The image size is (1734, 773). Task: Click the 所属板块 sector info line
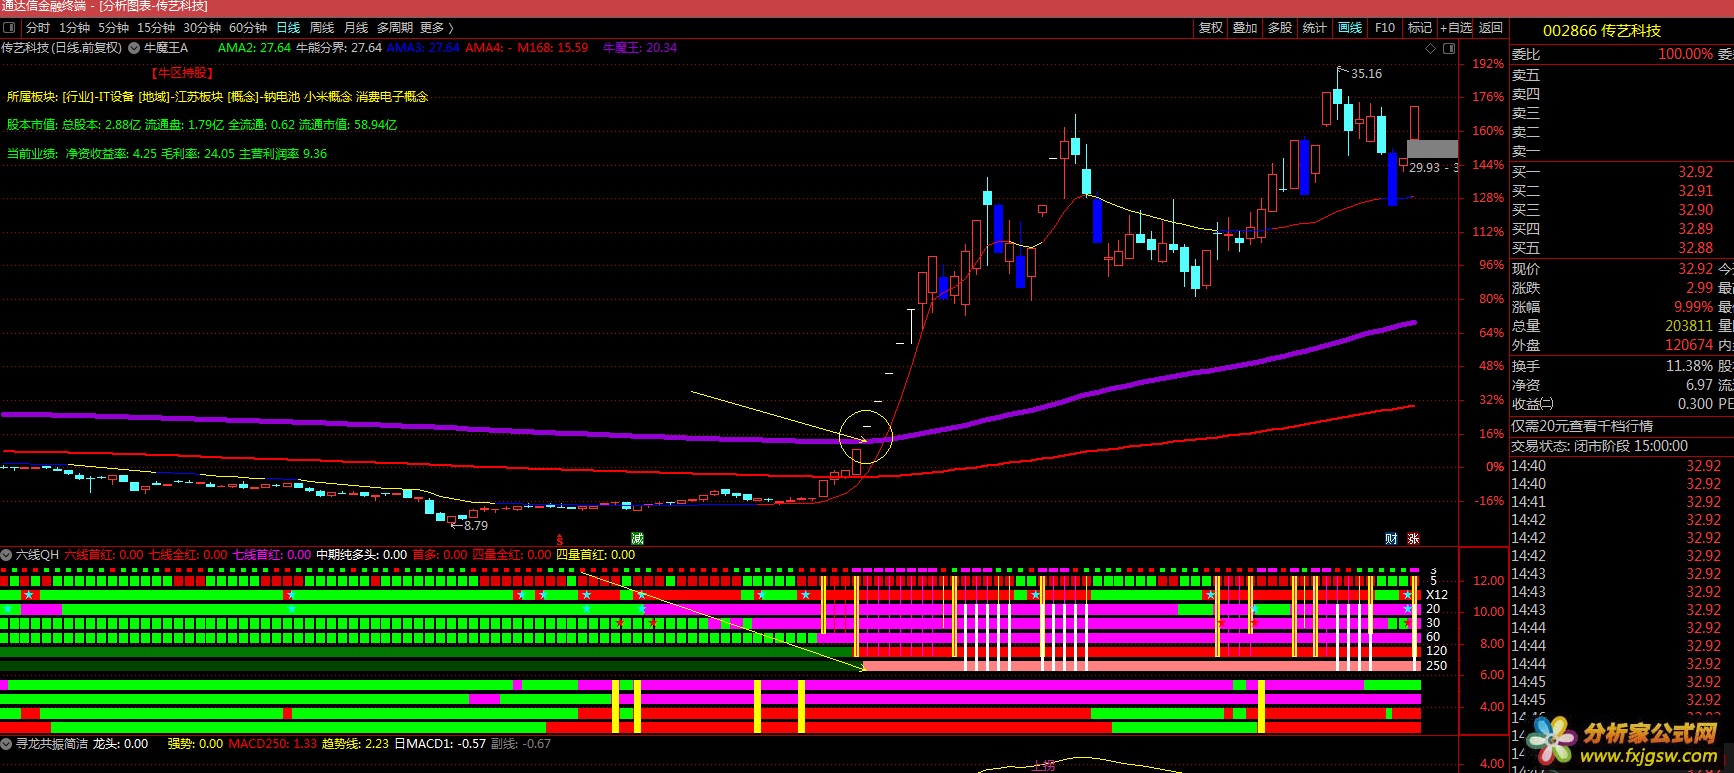[x=217, y=97]
